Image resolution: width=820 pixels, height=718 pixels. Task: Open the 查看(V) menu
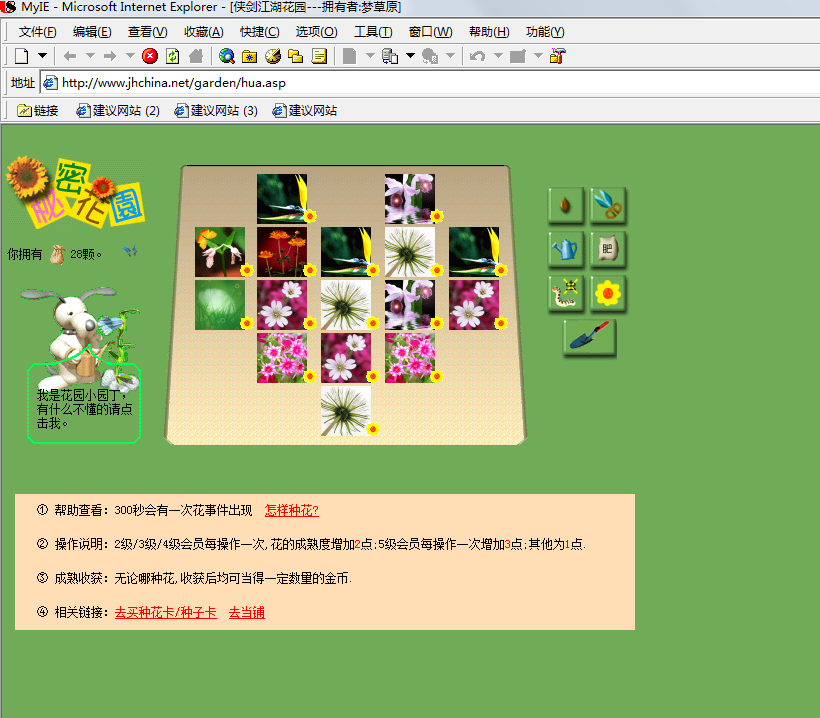(147, 32)
